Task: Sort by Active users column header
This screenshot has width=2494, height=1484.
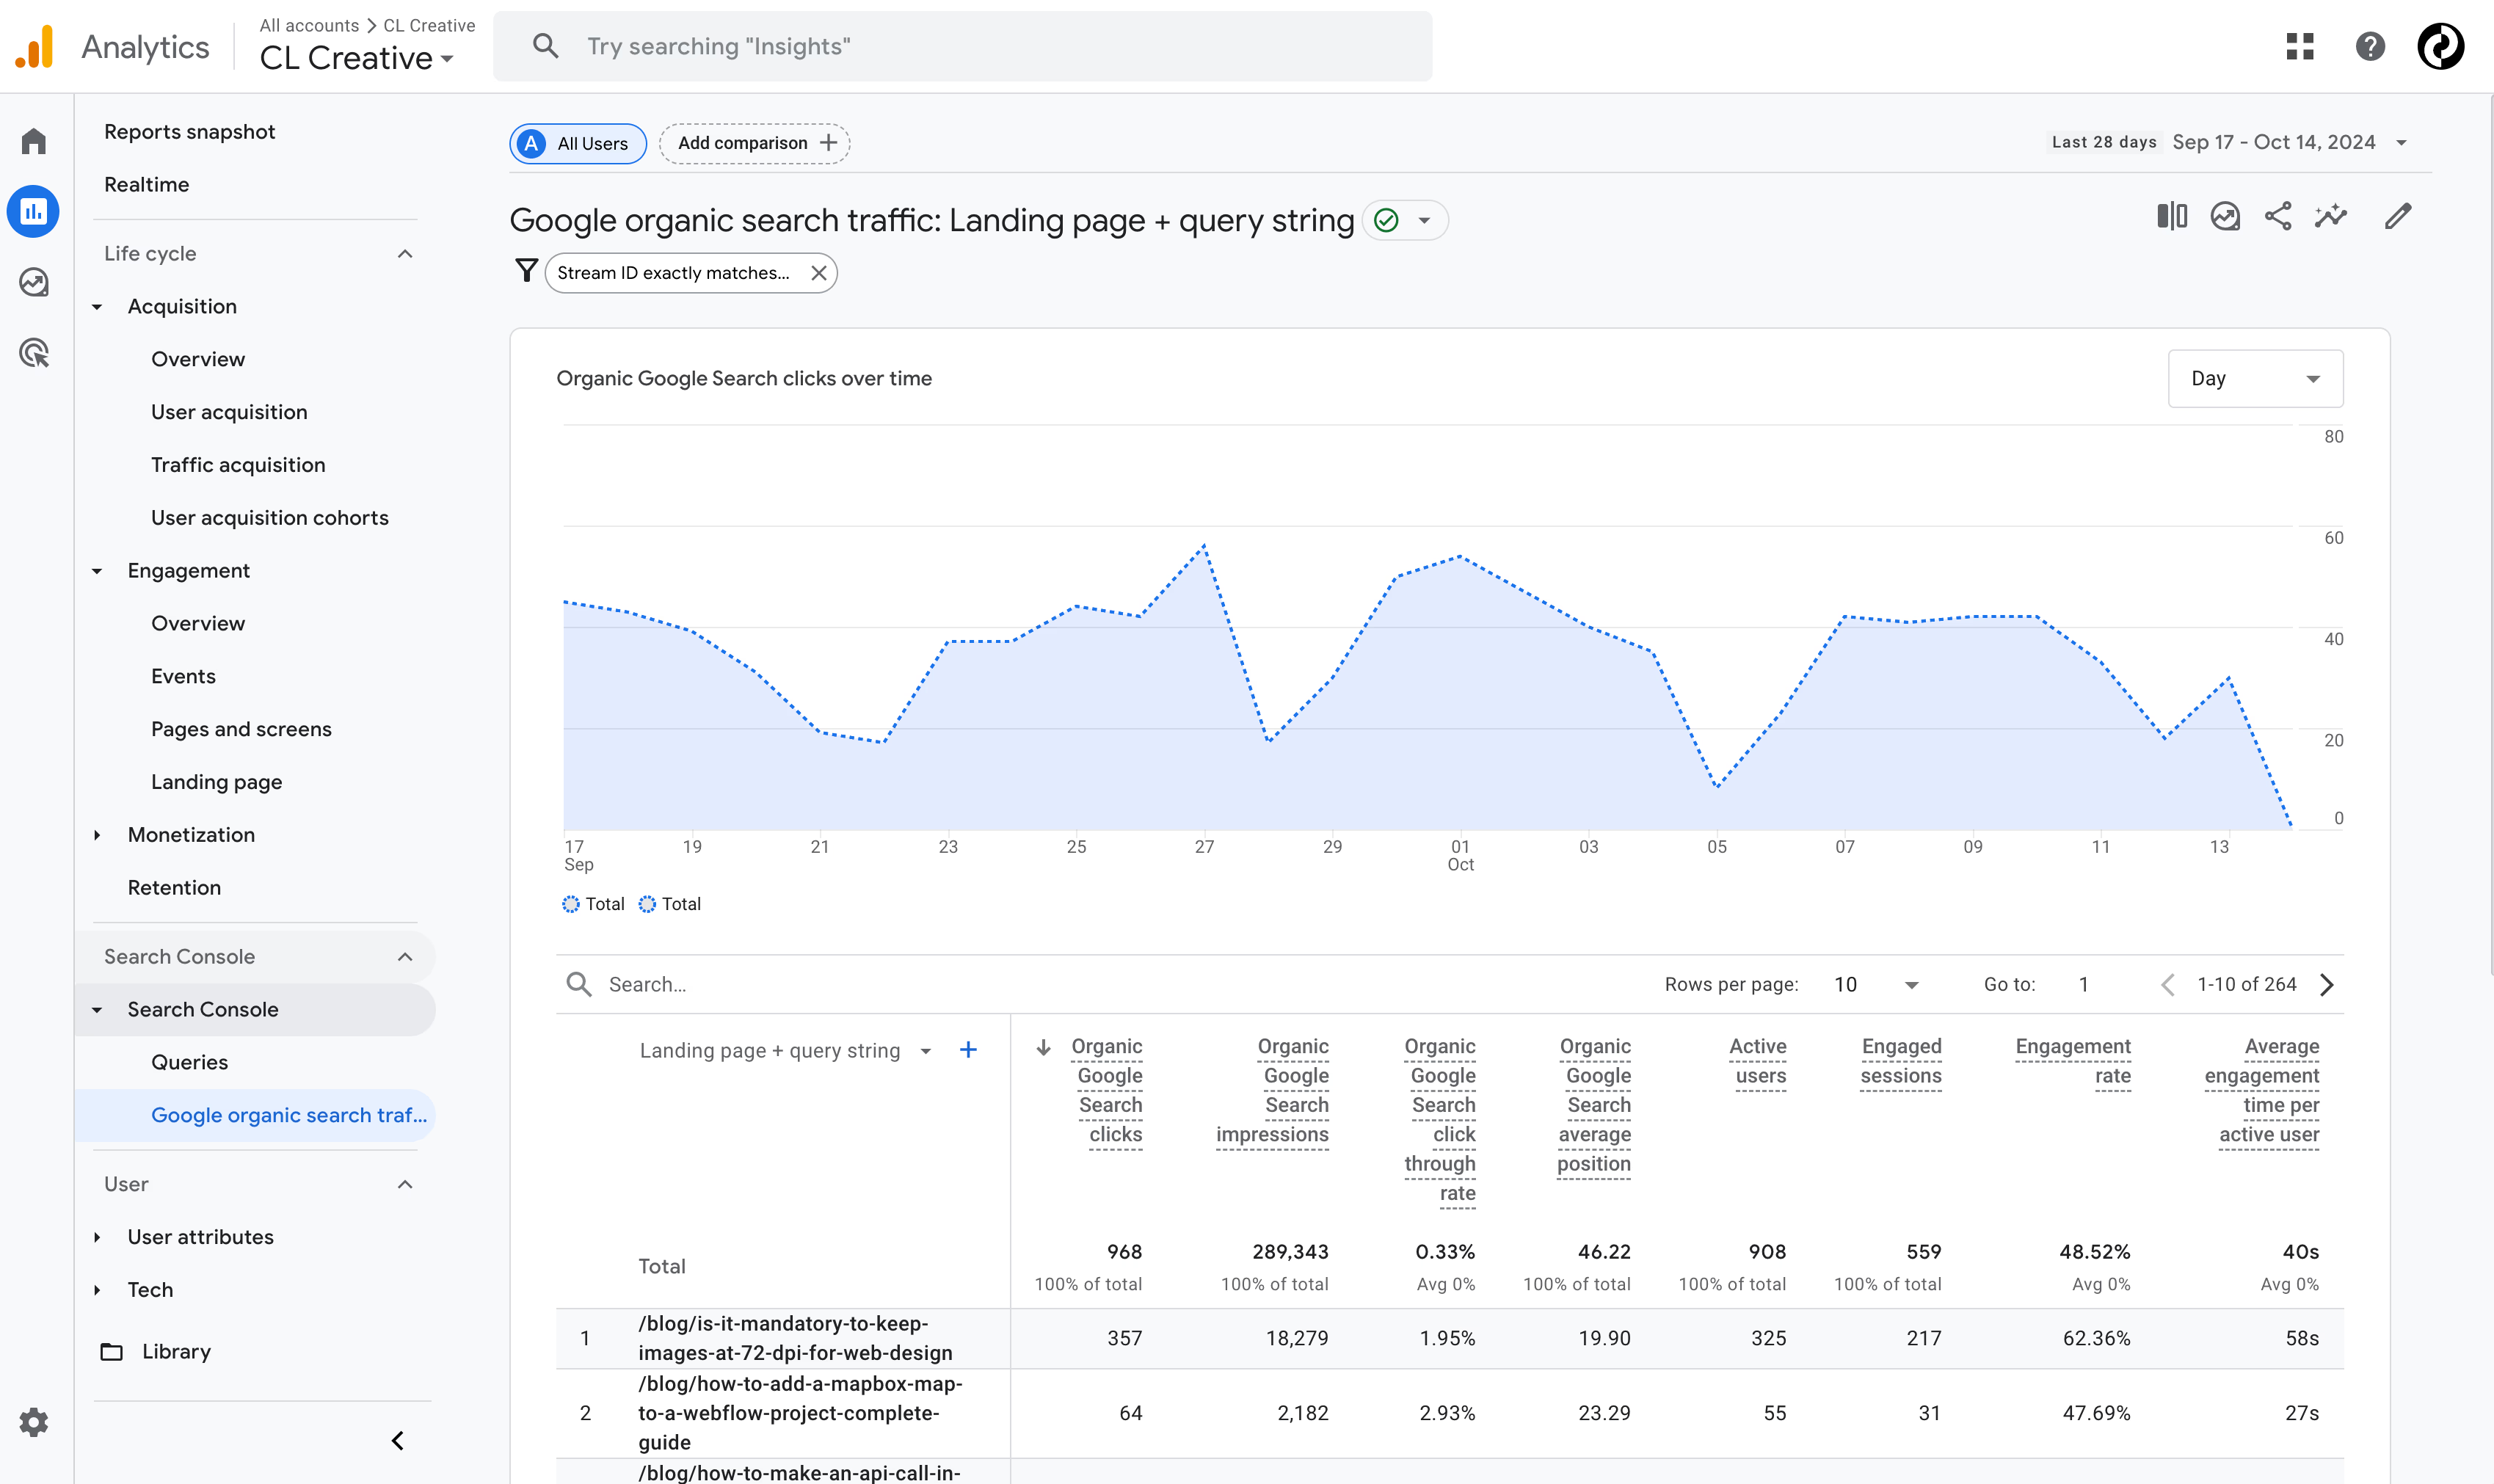Action: (1757, 1062)
